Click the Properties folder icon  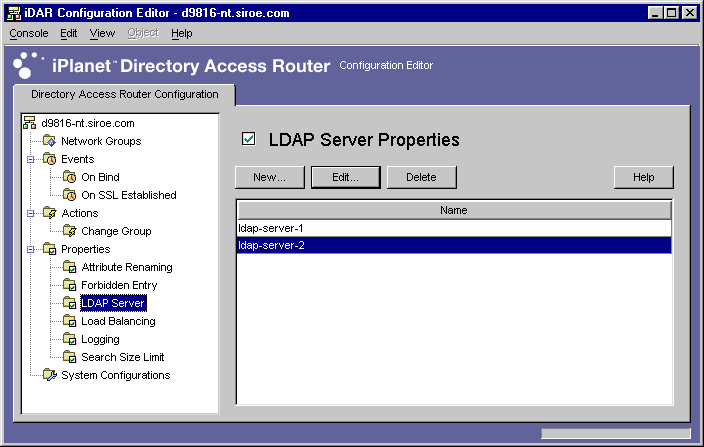(x=49, y=249)
